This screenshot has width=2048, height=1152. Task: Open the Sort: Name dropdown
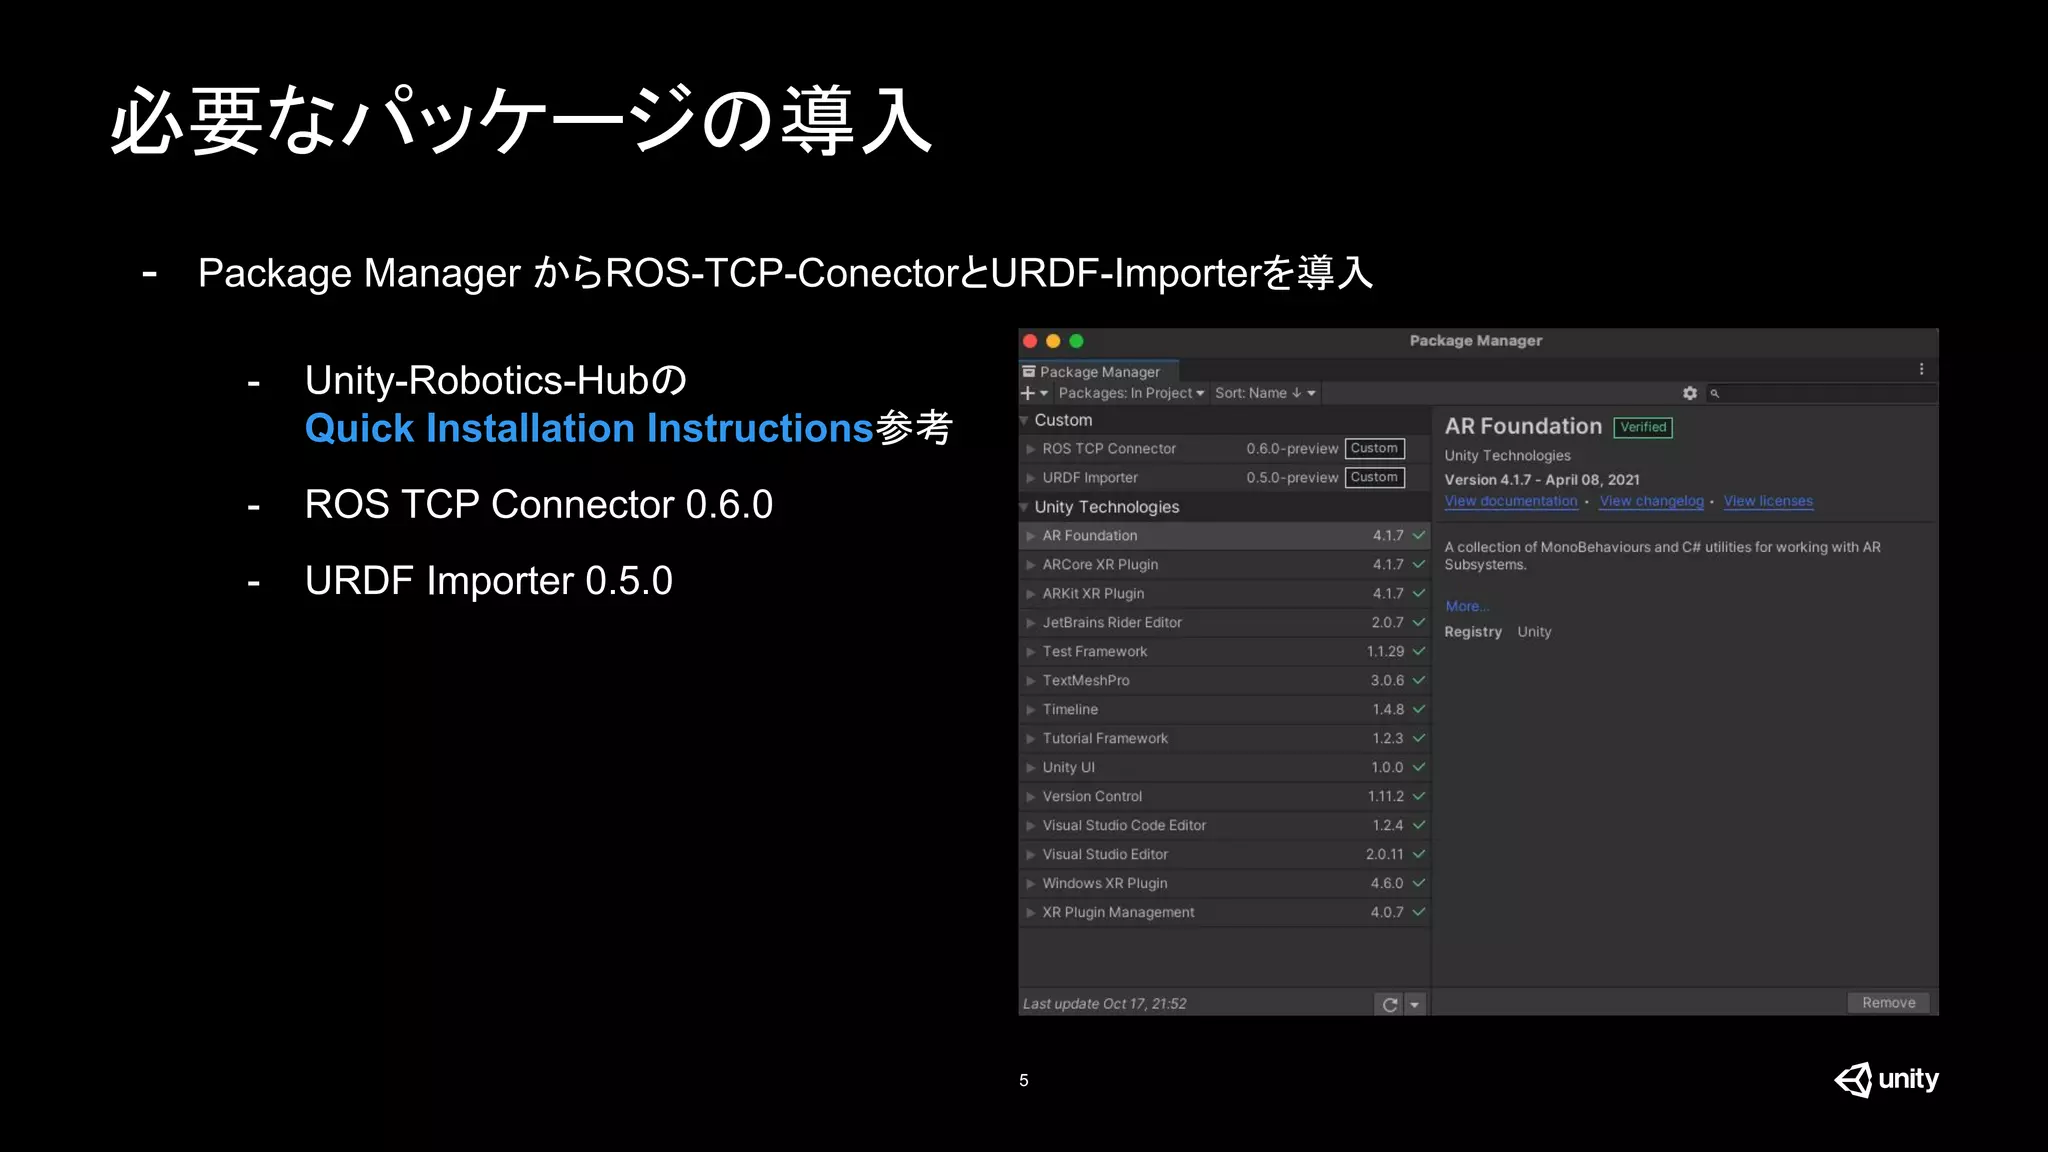coord(1265,393)
